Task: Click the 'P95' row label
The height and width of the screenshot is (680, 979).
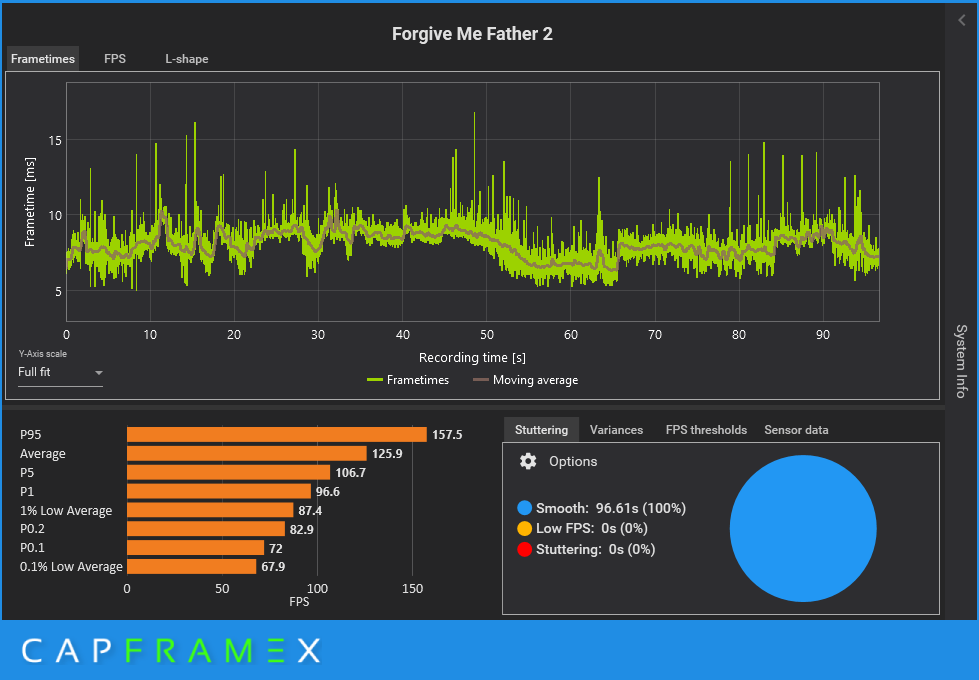Action: [31, 435]
